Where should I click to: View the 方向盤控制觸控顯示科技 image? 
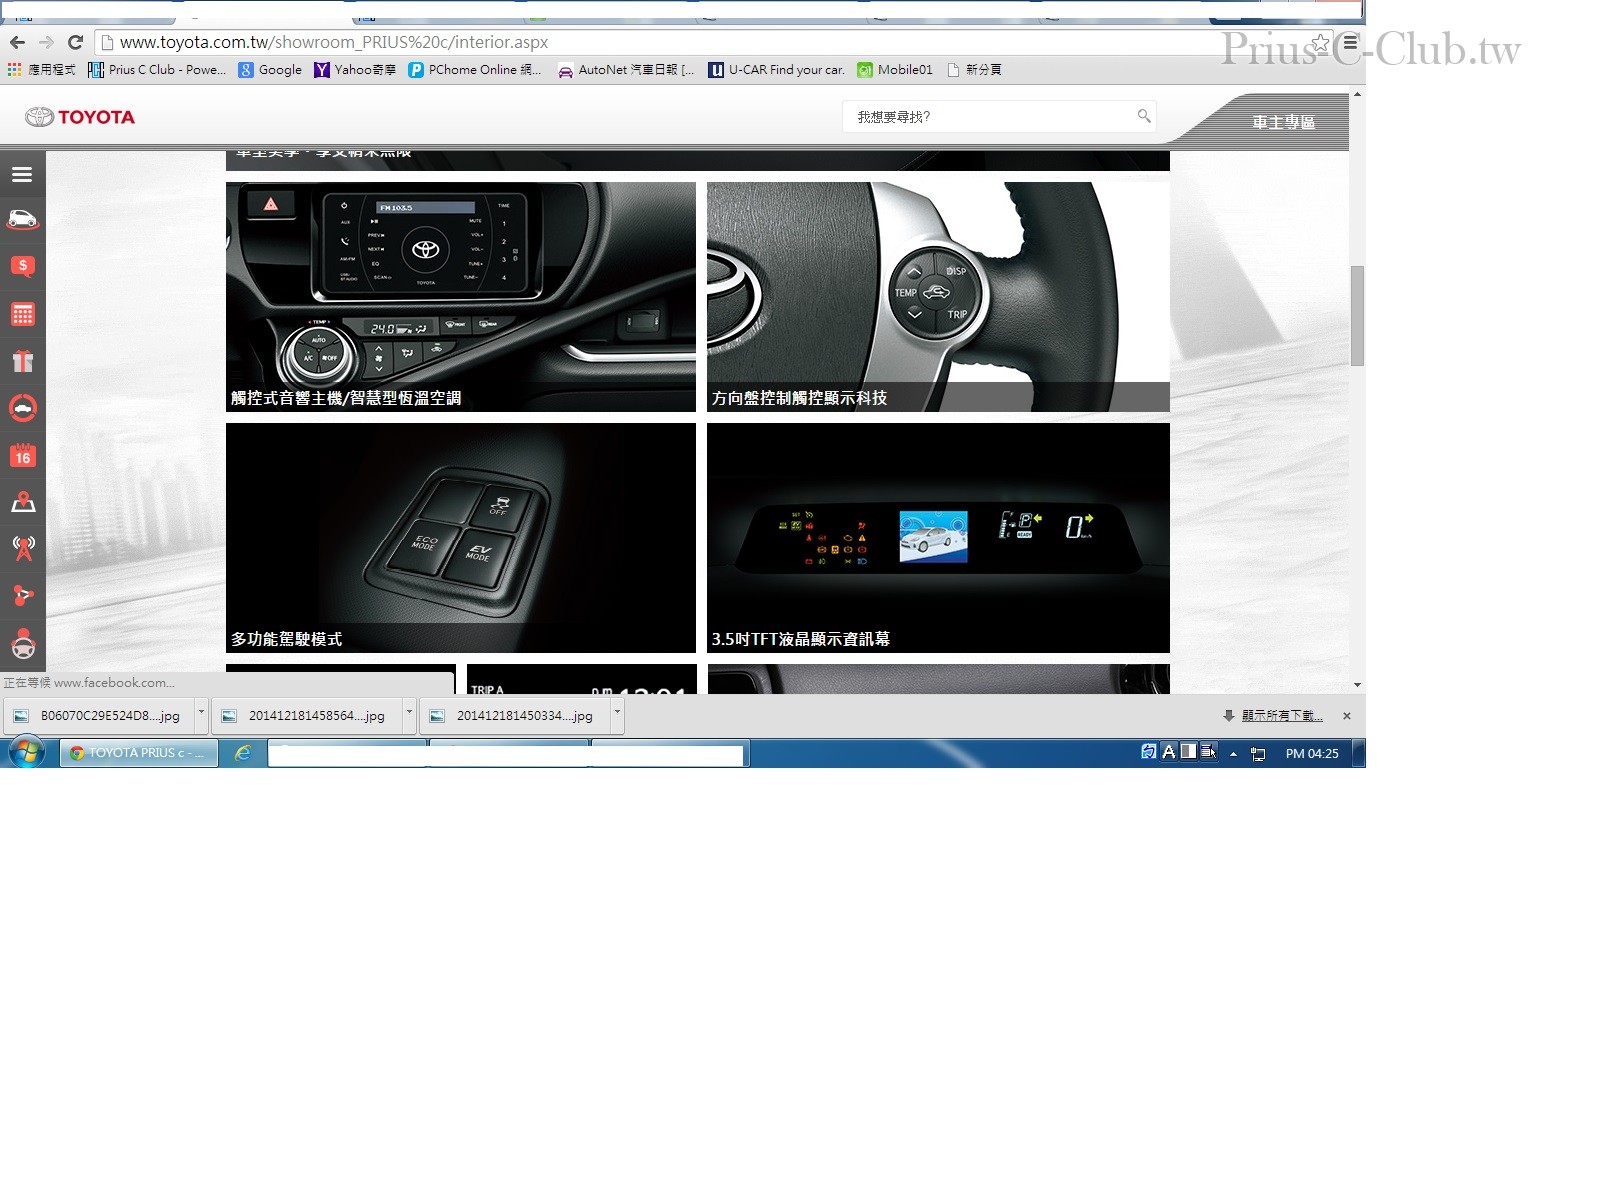point(938,297)
